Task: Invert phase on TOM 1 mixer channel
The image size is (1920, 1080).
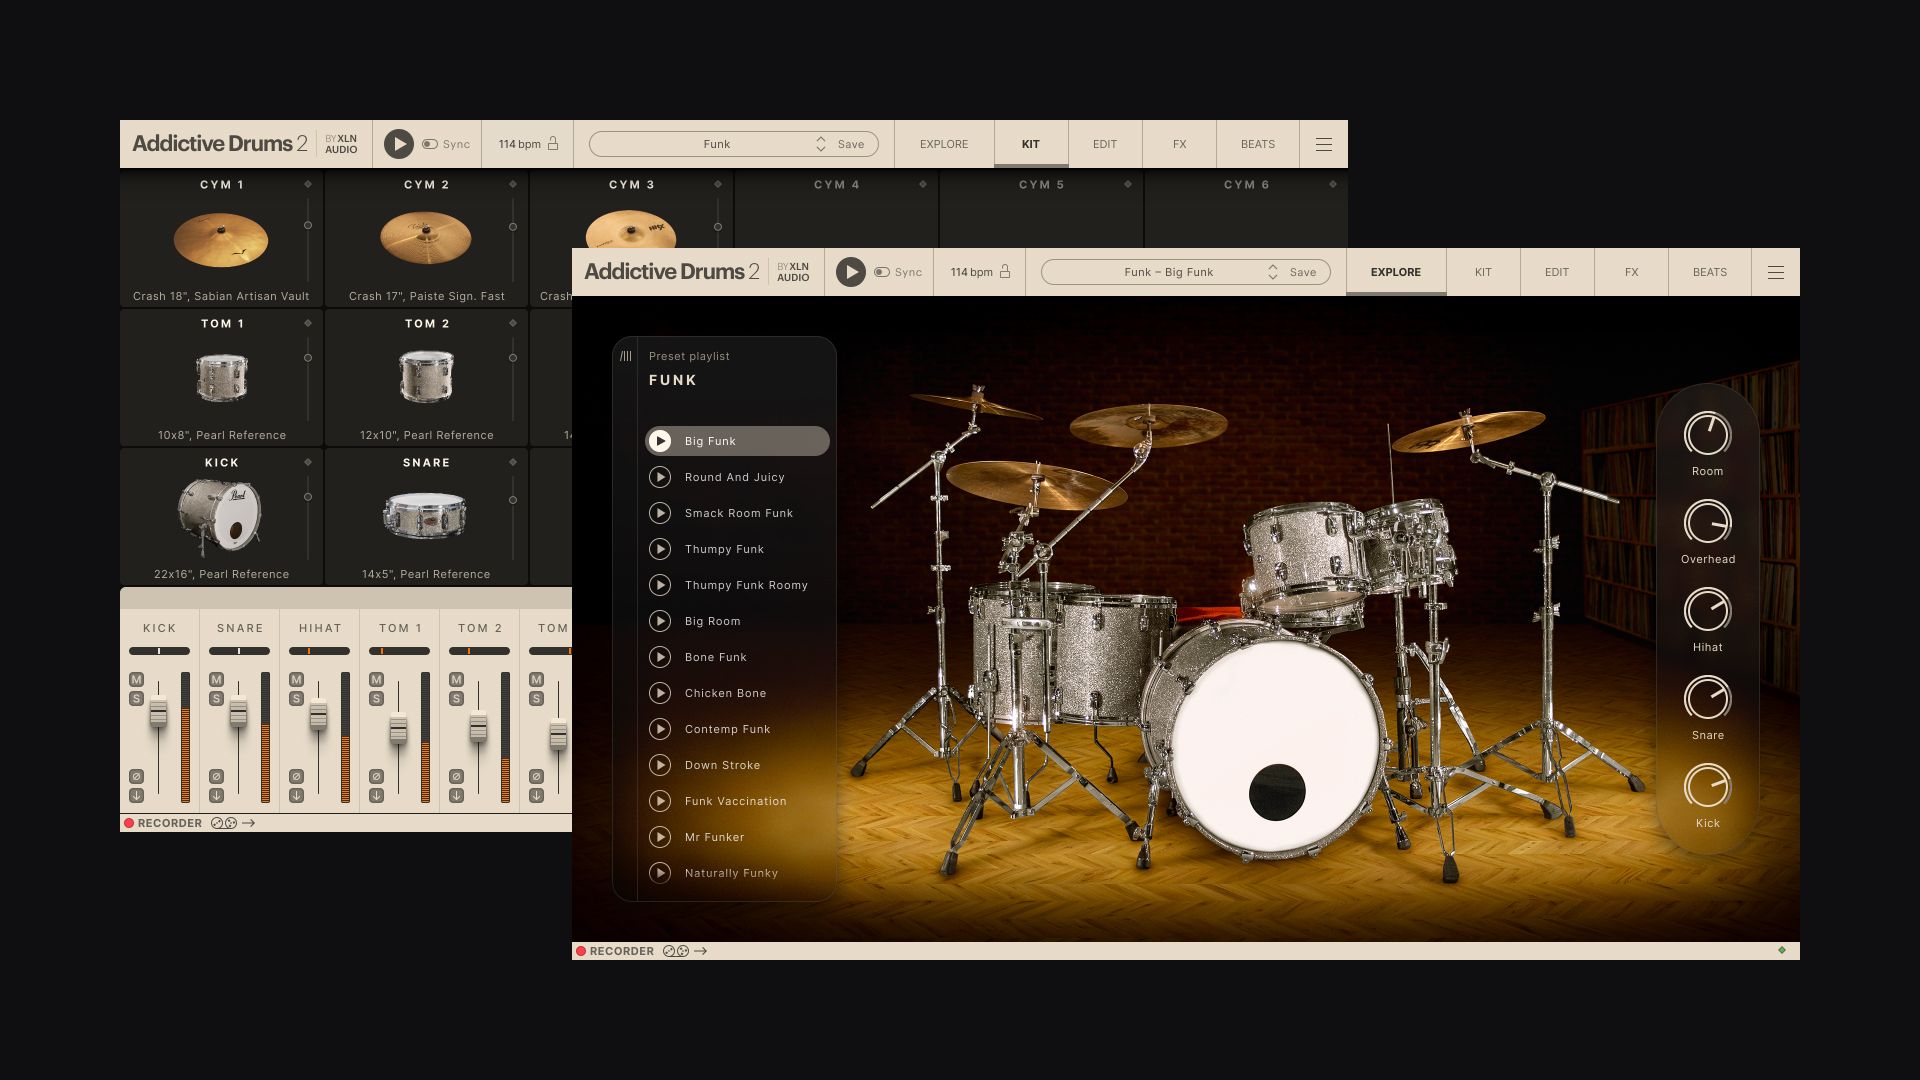Action: coord(376,776)
